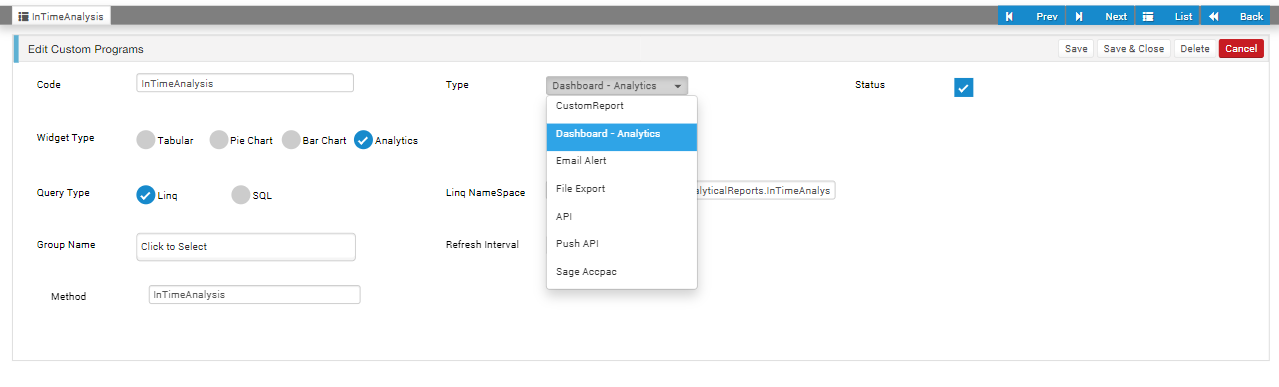Viewport: 1279px width, 387px height.
Task: Open the Group Name Click to Select field
Action: [246, 247]
